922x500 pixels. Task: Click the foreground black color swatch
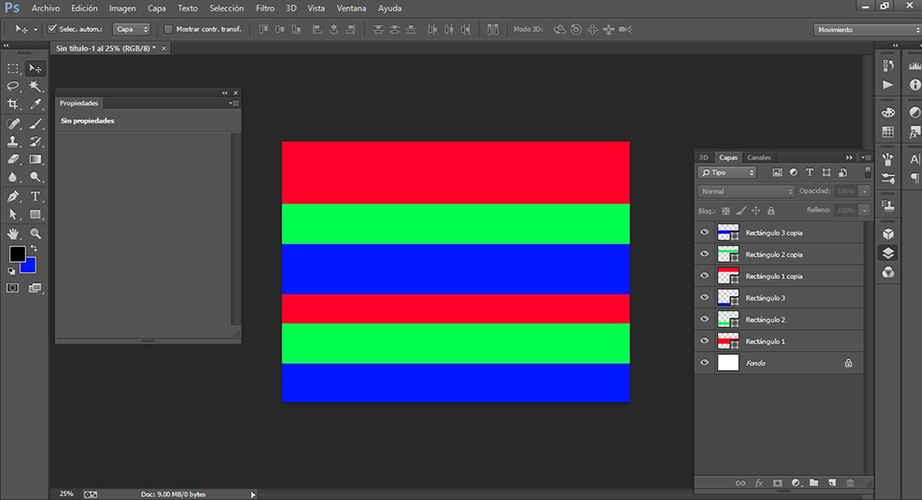click(x=16, y=253)
